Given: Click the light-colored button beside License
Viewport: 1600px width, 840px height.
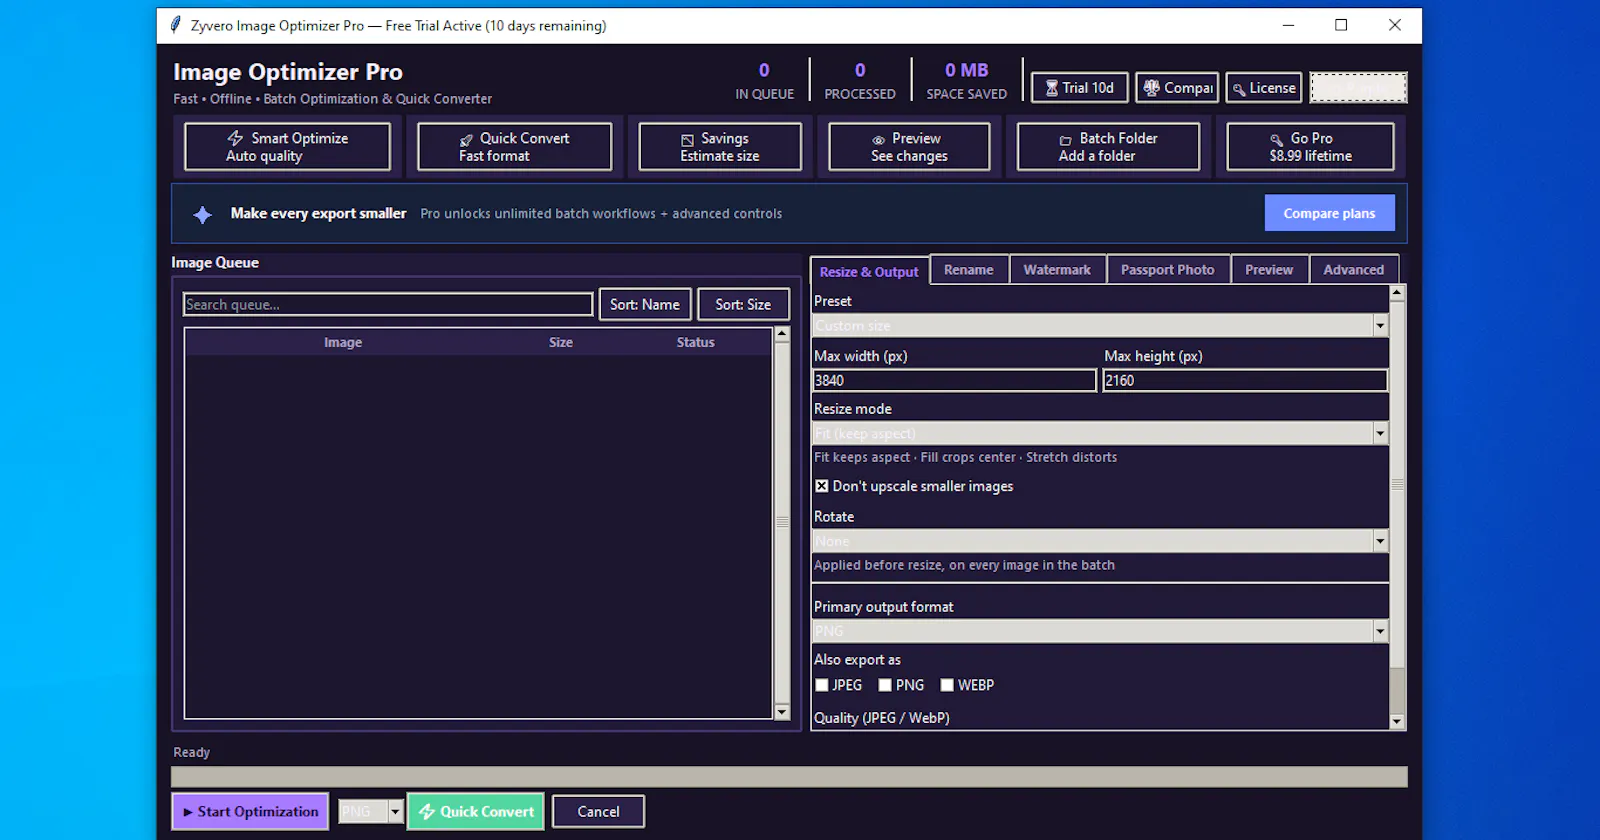Looking at the screenshot, I should click(x=1358, y=88).
